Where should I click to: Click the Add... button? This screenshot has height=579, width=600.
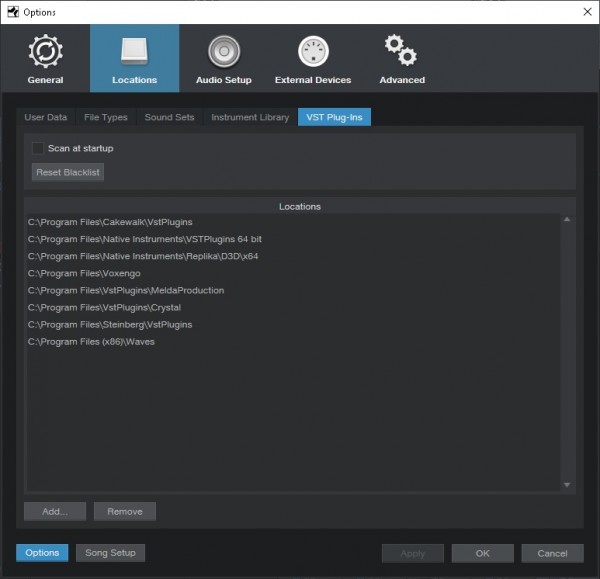coord(55,511)
